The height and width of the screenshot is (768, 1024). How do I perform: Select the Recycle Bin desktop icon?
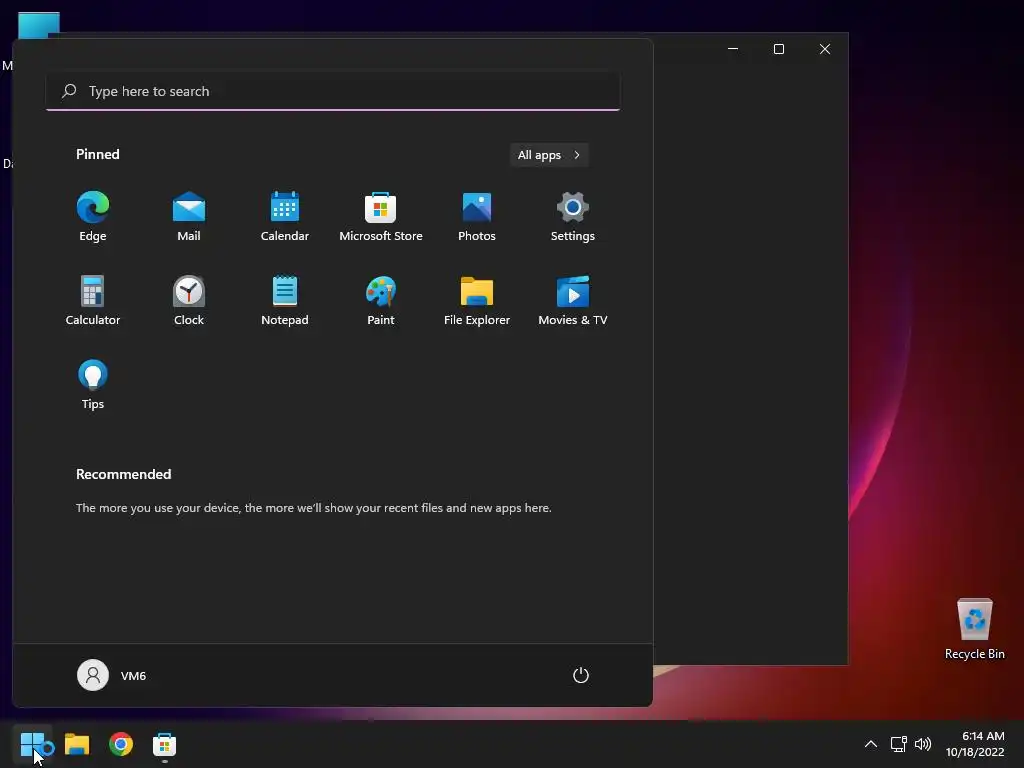point(974,630)
